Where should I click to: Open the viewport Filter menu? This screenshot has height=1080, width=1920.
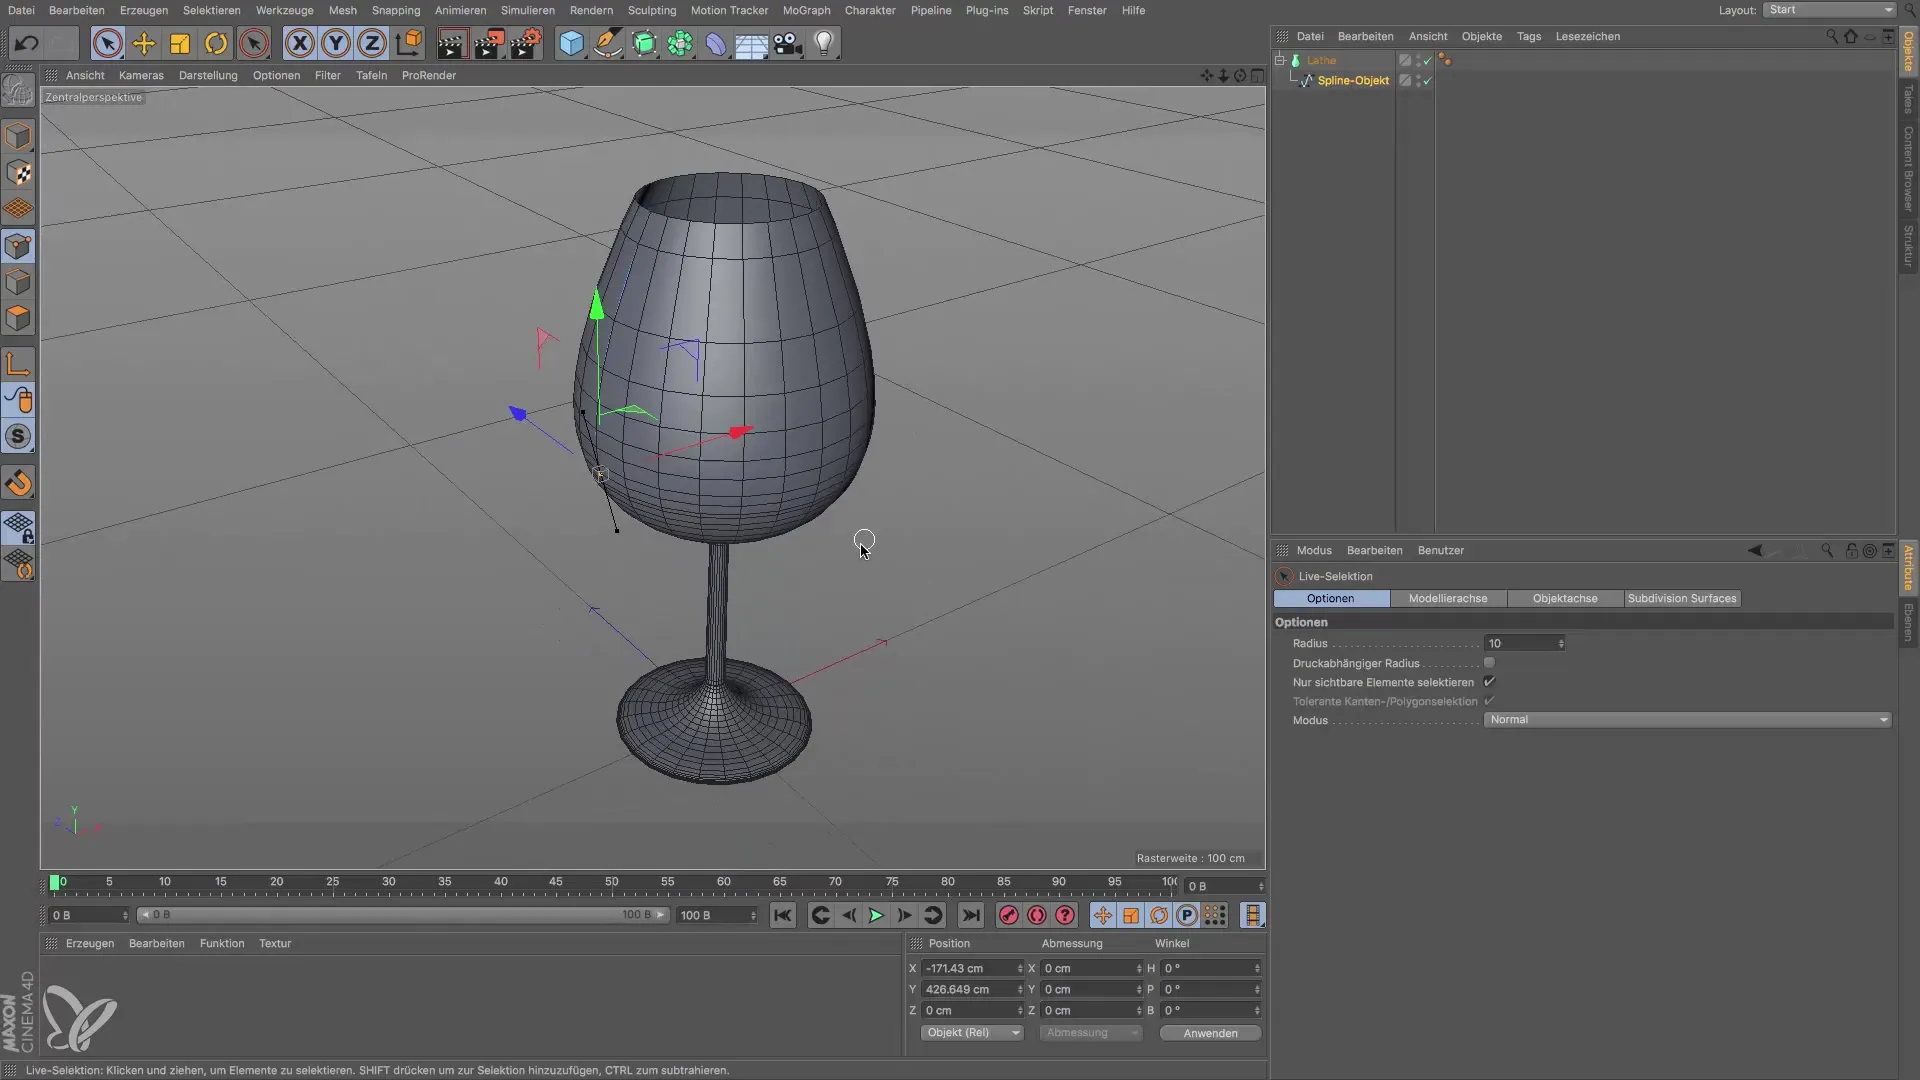tap(327, 75)
